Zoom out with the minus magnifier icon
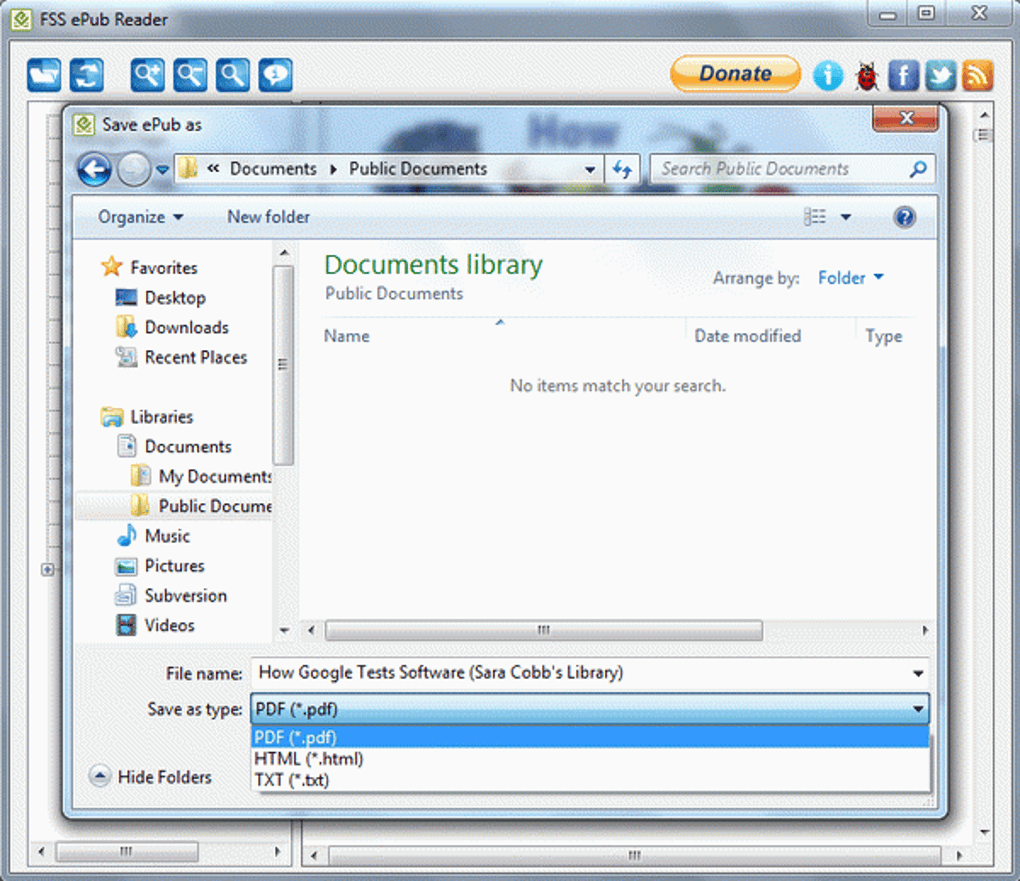The image size is (1020, 881). [x=191, y=75]
